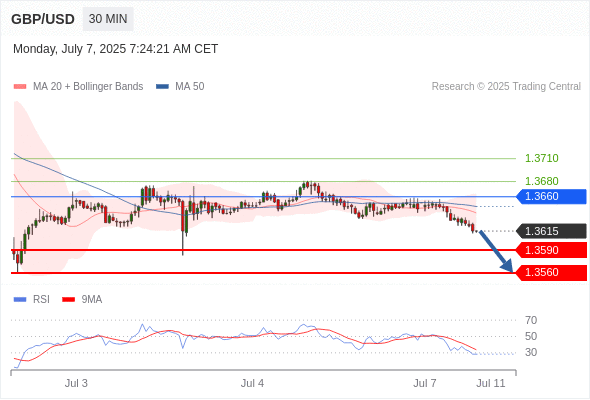The width and height of the screenshot is (590, 400).
Task: Select the red 1.3560 support tag
Action: (x=551, y=272)
